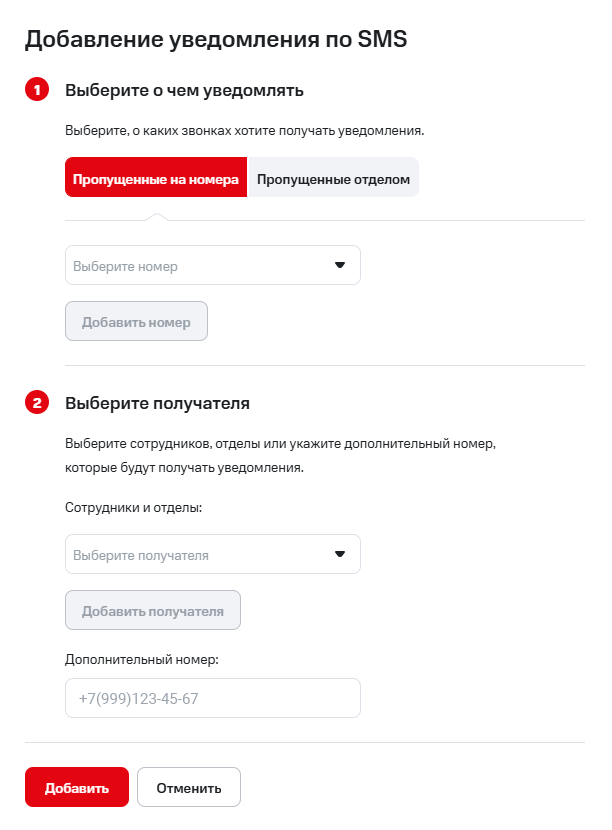Click the description about choosing employees and departments
The height and width of the screenshot is (830, 612).
pyautogui.click(x=280, y=454)
